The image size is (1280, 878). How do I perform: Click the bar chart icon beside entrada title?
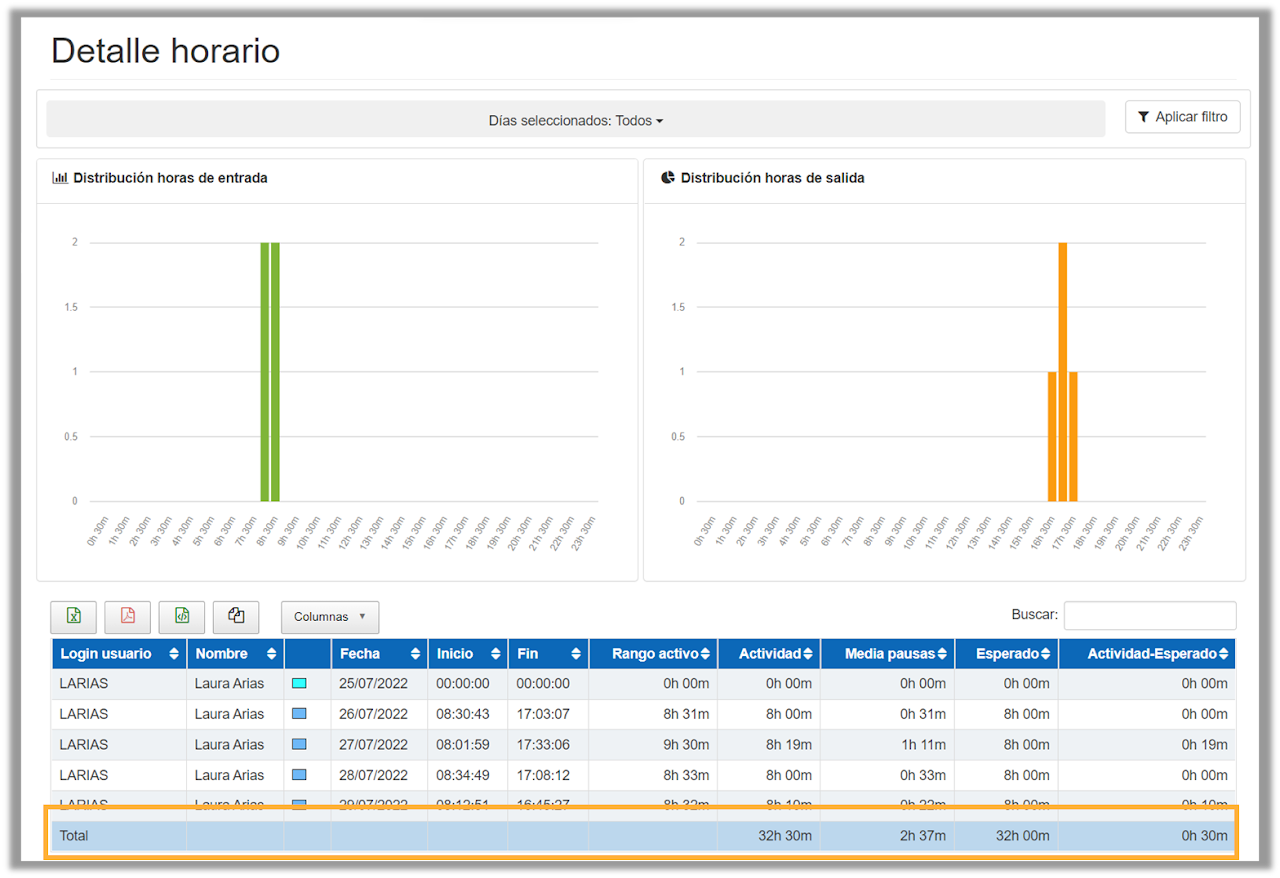(x=60, y=178)
